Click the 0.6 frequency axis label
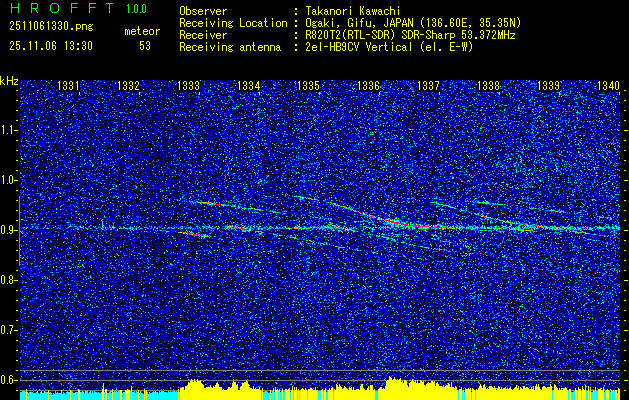Image resolution: width=629 pixels, height=400 pixels. click(8, 380)
